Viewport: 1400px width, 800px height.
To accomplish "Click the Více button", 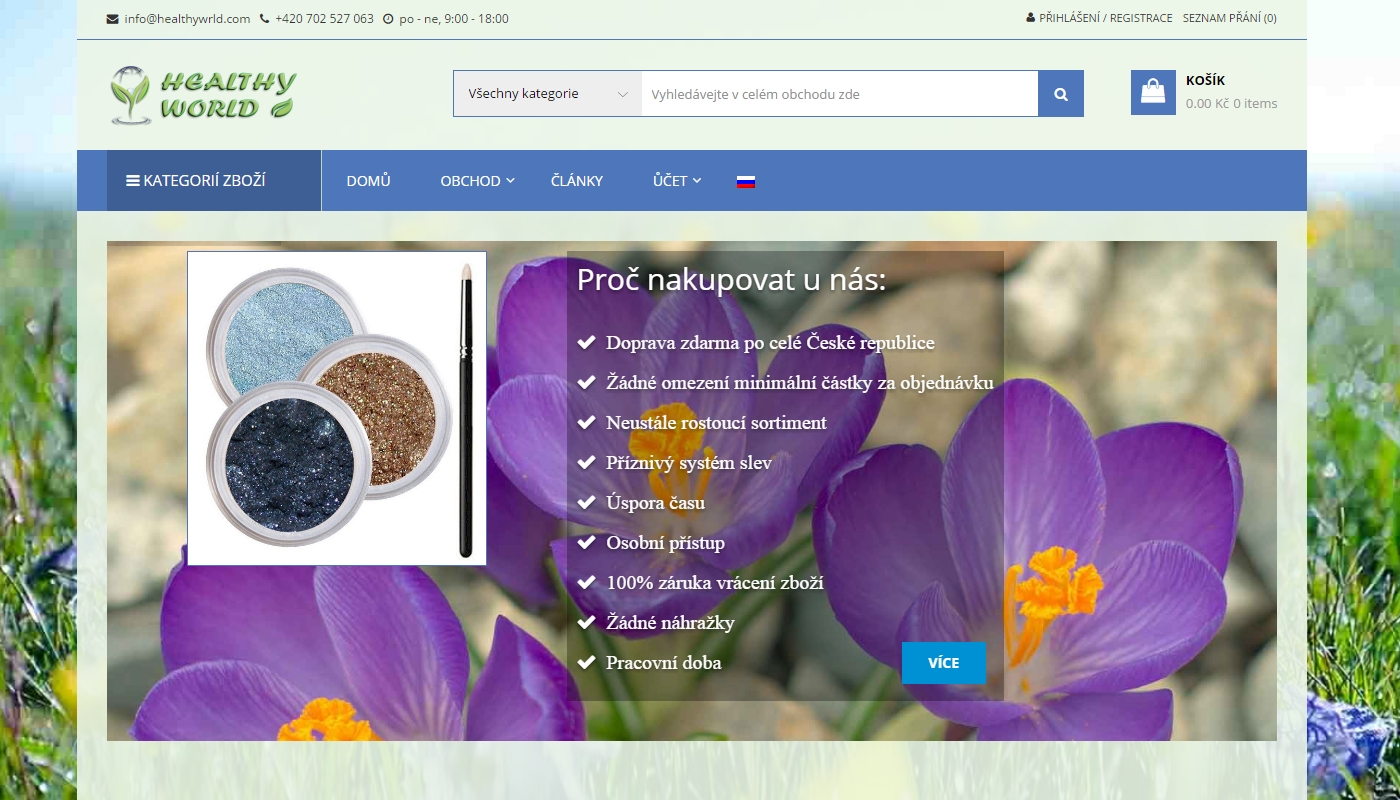I will pyautogui.click(x=944, y=663).
